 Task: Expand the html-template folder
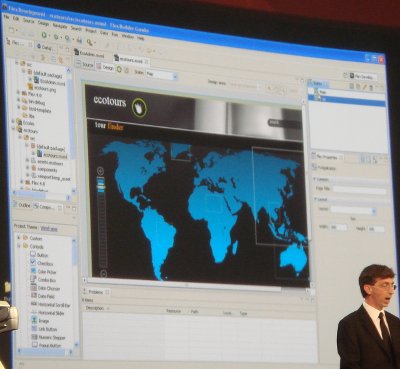(19, 107)
